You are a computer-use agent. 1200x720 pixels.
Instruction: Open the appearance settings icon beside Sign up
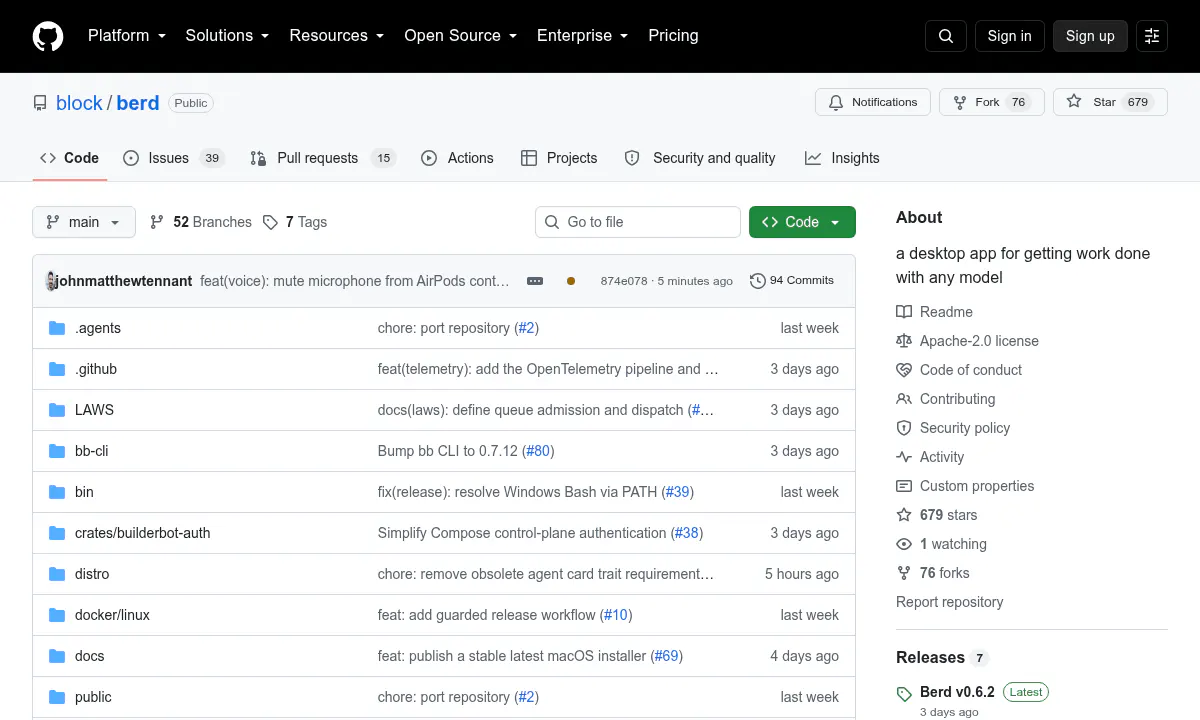1152,36
